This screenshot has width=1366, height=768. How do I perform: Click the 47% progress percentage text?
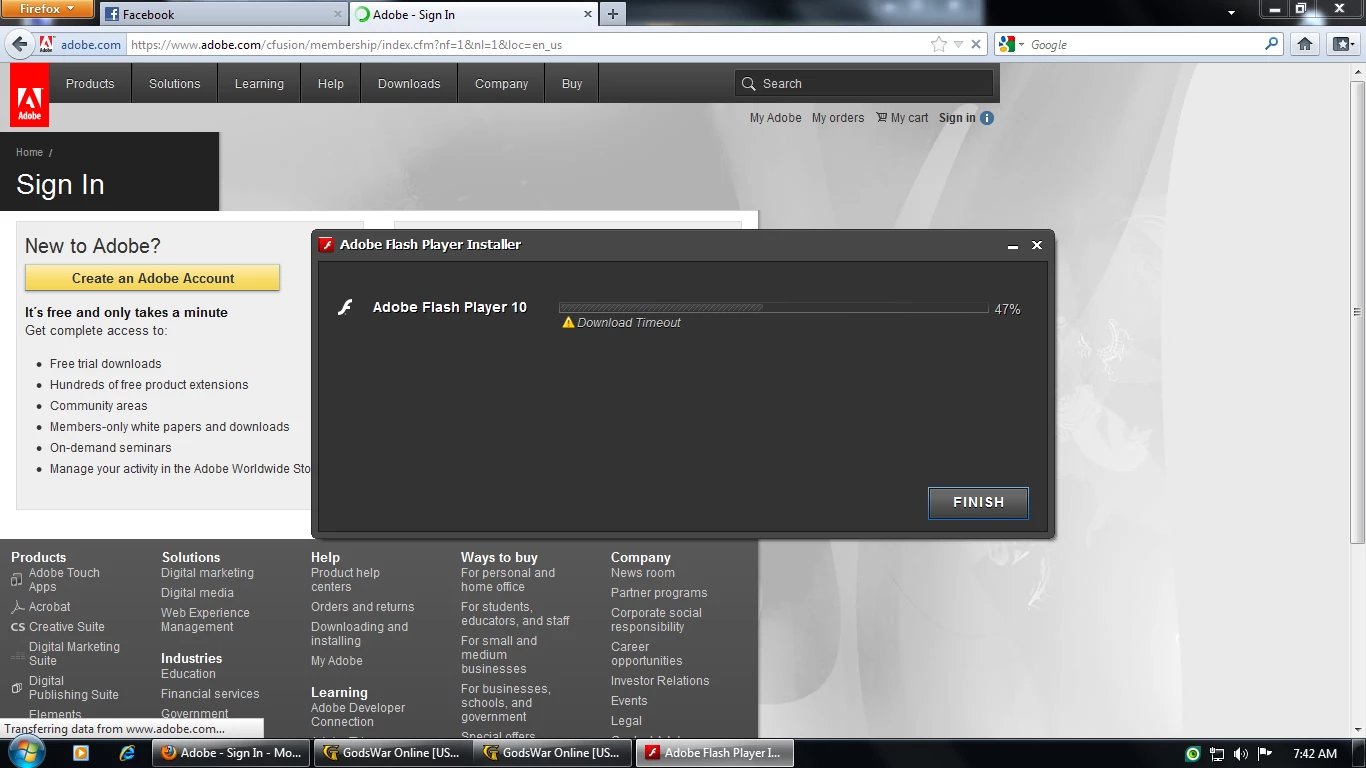click(1007, 310)
